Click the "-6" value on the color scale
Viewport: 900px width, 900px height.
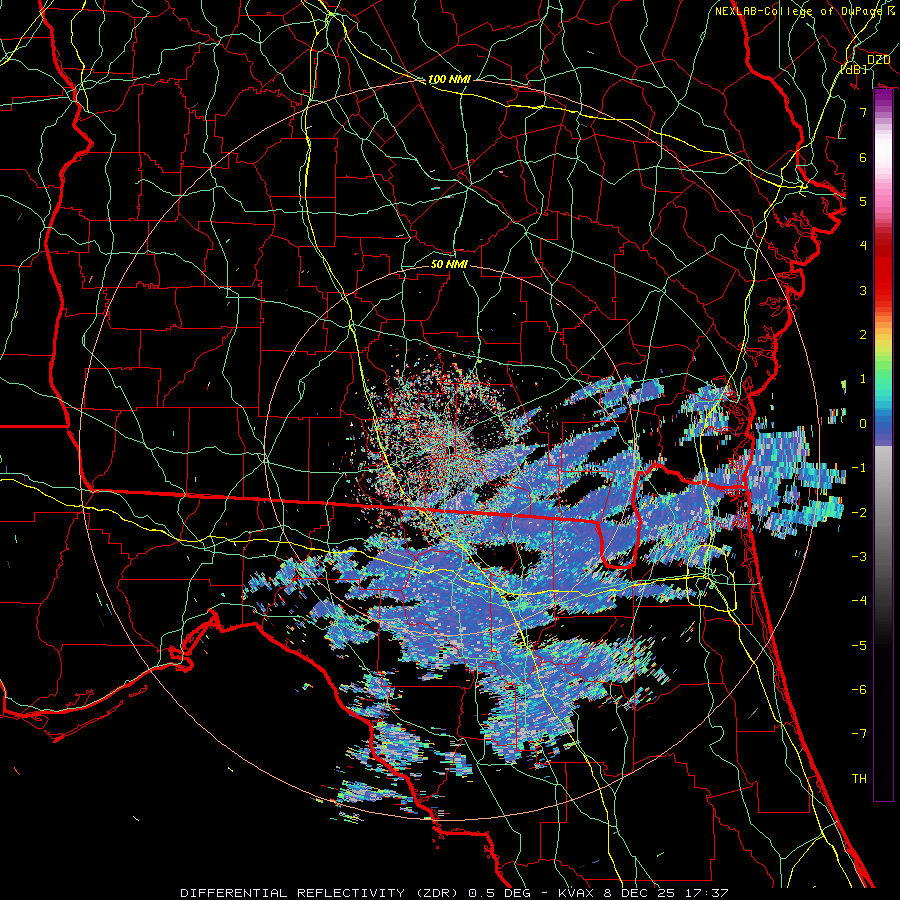859,689
